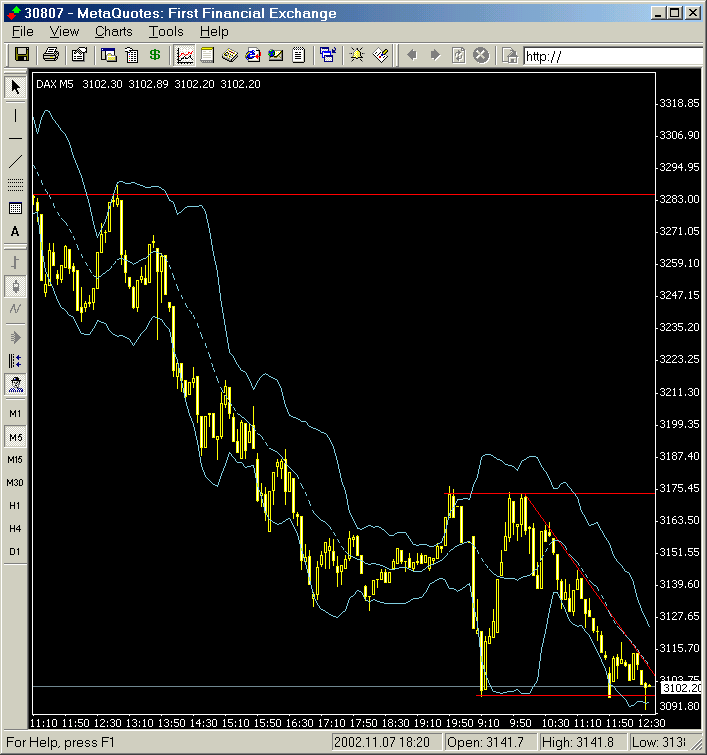Click the chart auto-scroll arrow icon

(x=15, y=338)
